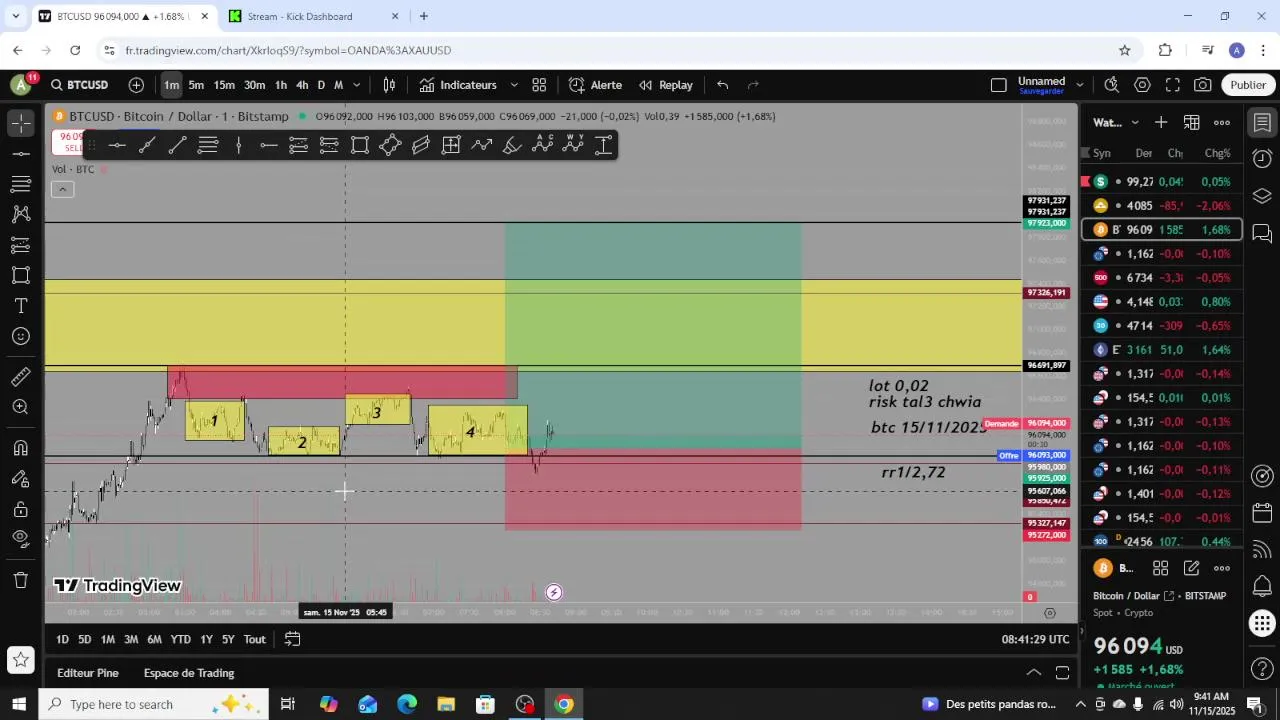Switch to the Stream - Kick Dashboard tab
Viewport: 1280px width, 720px height.
pos(312,16)
